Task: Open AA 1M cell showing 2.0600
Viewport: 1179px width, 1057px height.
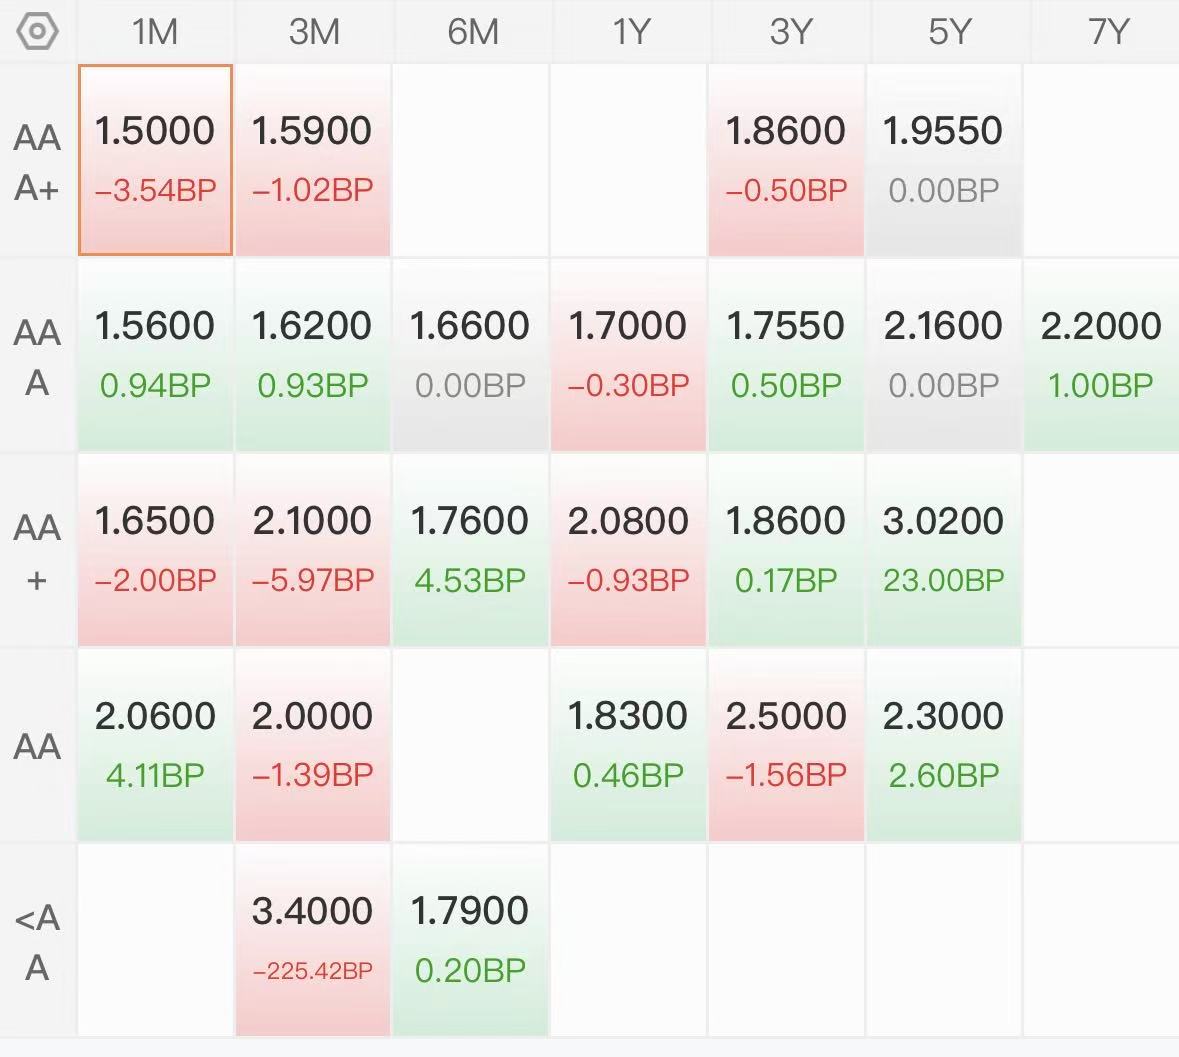Action: coord(155,744)
